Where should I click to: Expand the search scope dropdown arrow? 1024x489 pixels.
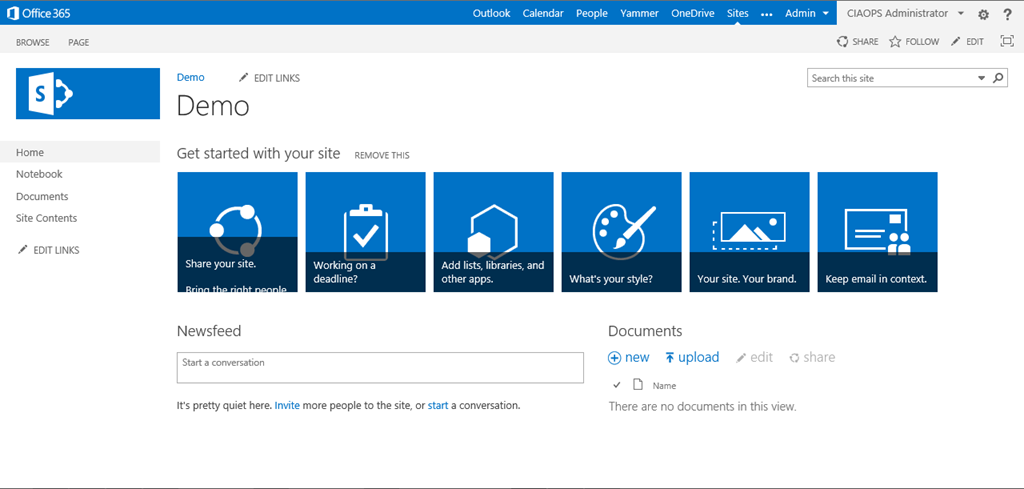pos(980,78)
